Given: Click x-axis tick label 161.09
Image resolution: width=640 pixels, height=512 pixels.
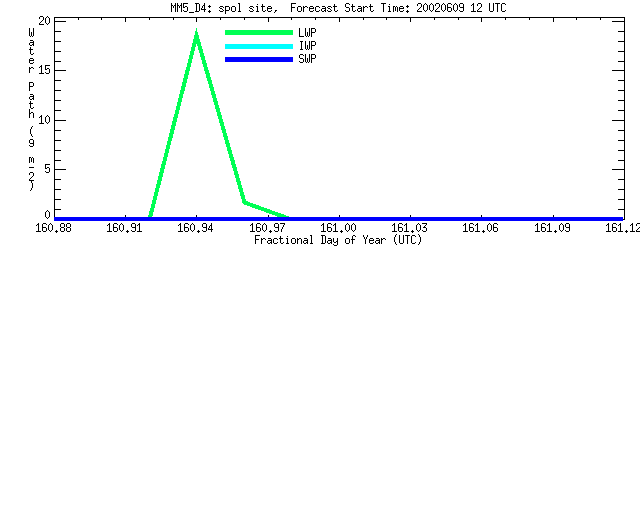Looking at the screenshot, I should (552, 228).
